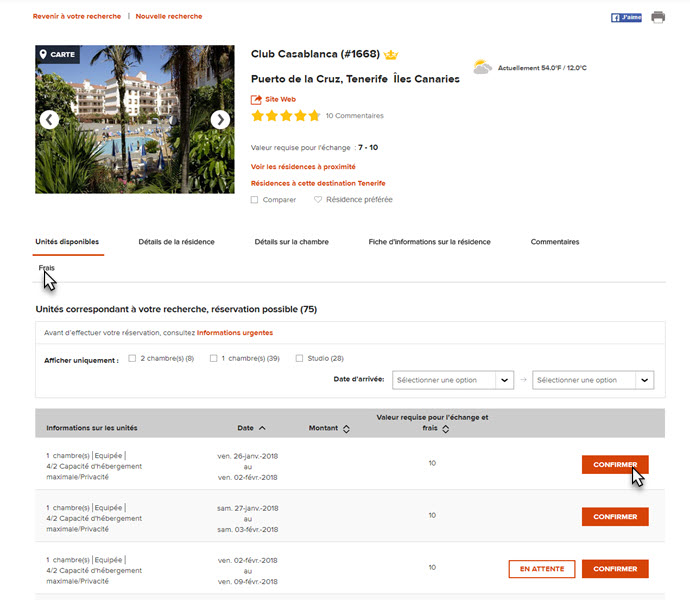Confirm the ven. 02-févr. to 09-févr. unit
Screen dimensions: 690x600
pos(615,569)
